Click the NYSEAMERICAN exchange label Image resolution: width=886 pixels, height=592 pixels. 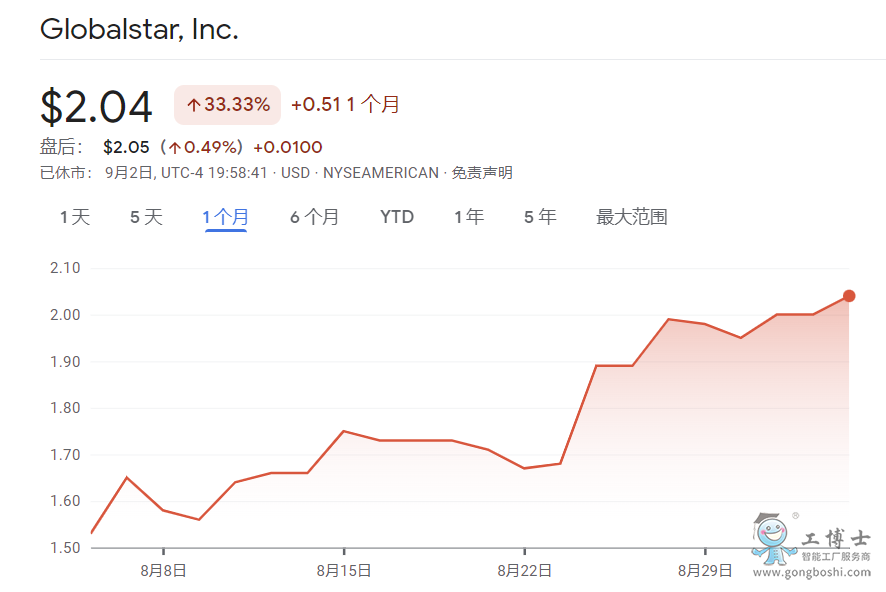tap(380, 173)
